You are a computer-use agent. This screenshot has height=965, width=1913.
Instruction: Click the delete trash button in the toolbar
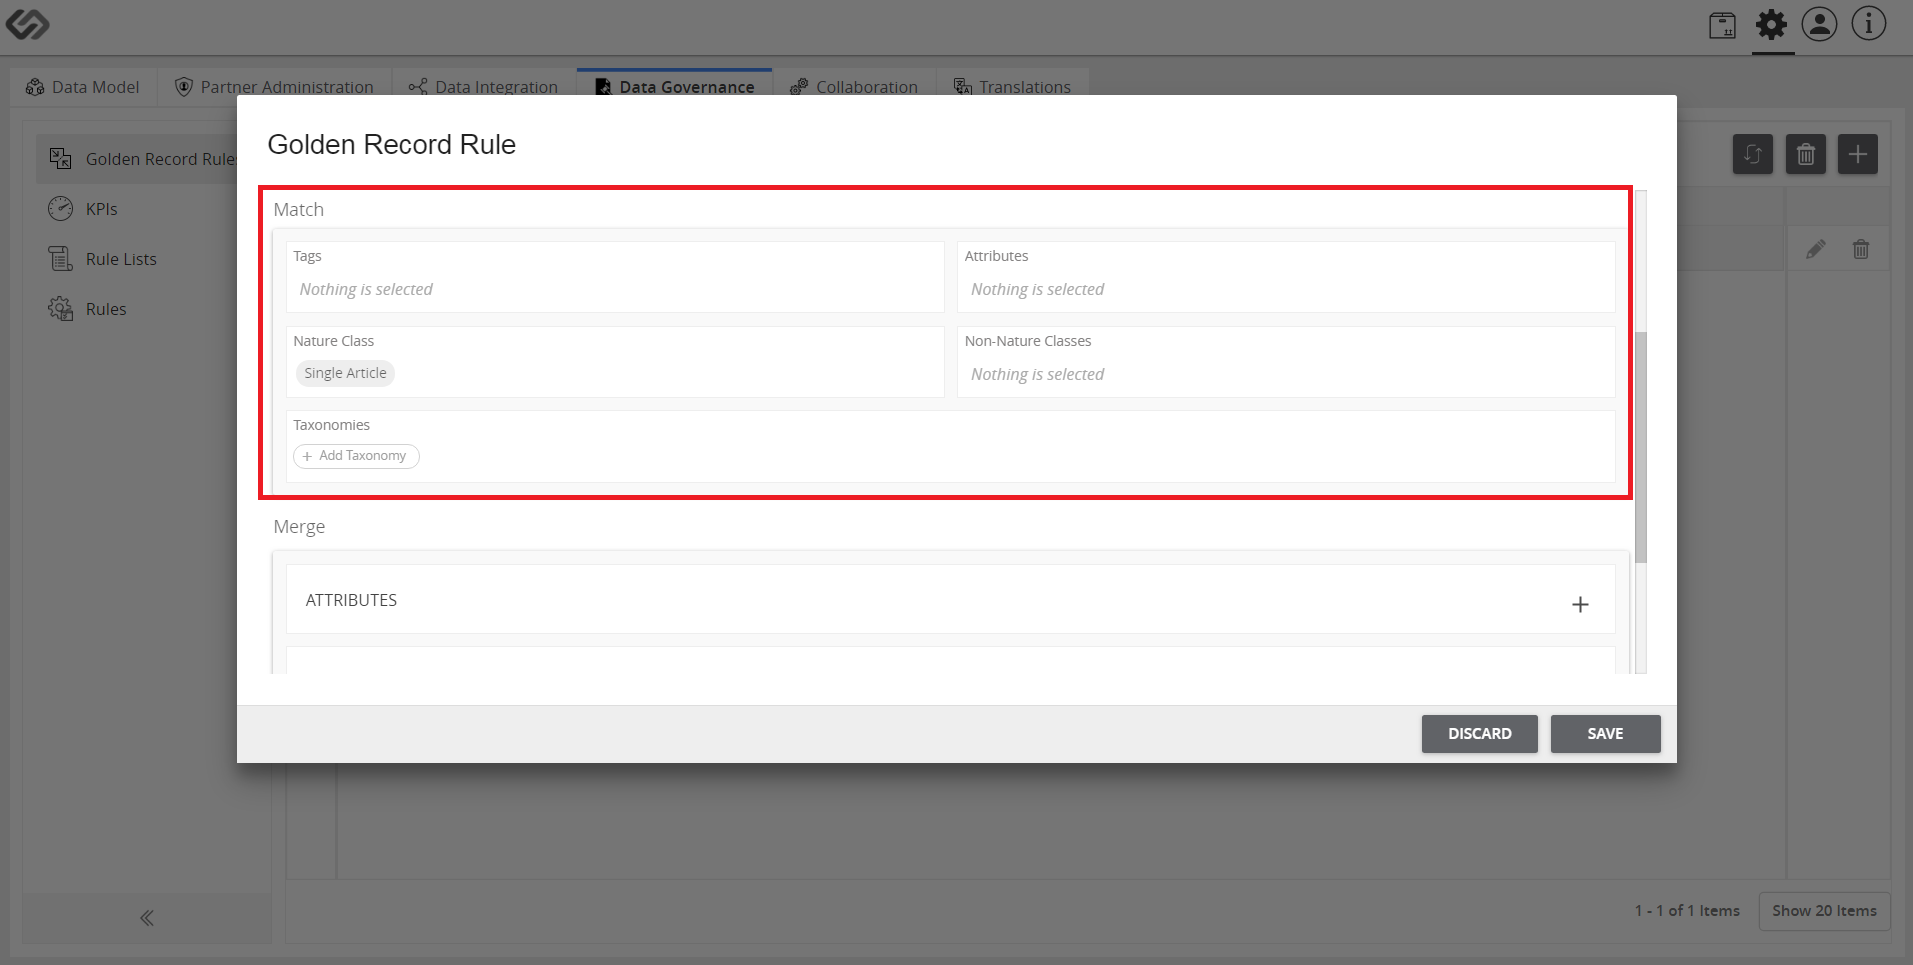click(1805, 154)
